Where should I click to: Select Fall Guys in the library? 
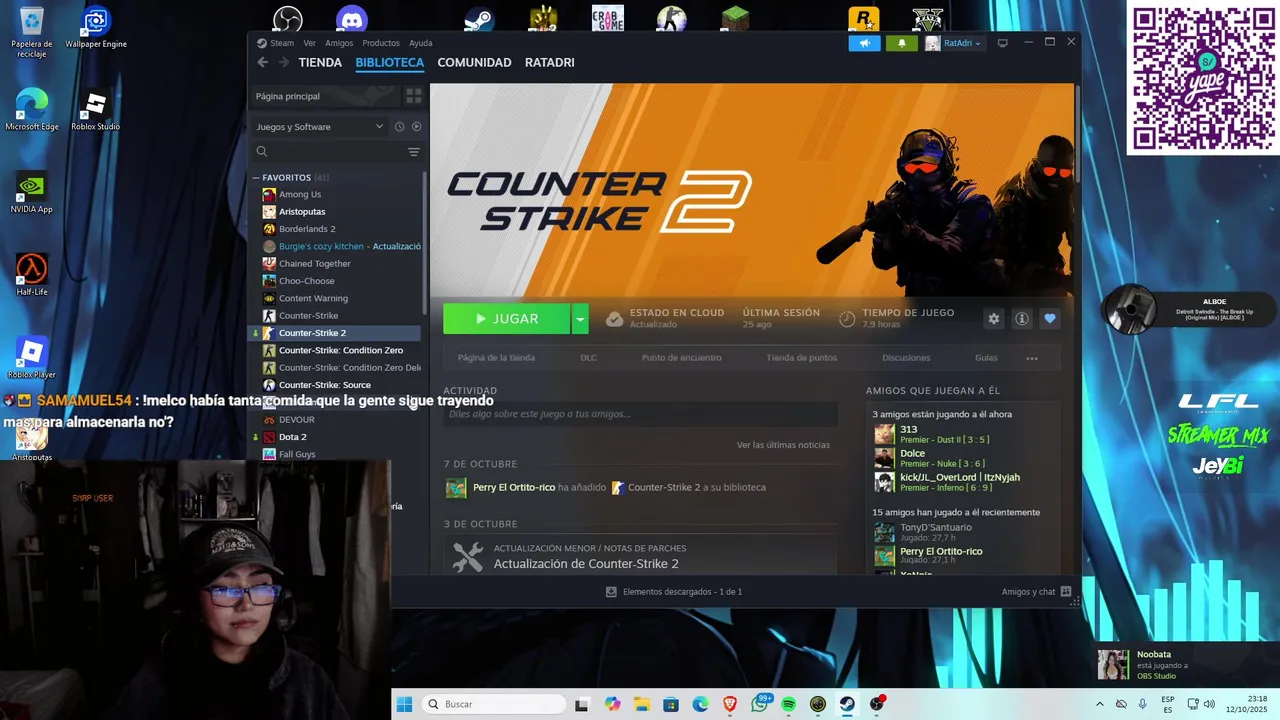click(x=297, y=454)
